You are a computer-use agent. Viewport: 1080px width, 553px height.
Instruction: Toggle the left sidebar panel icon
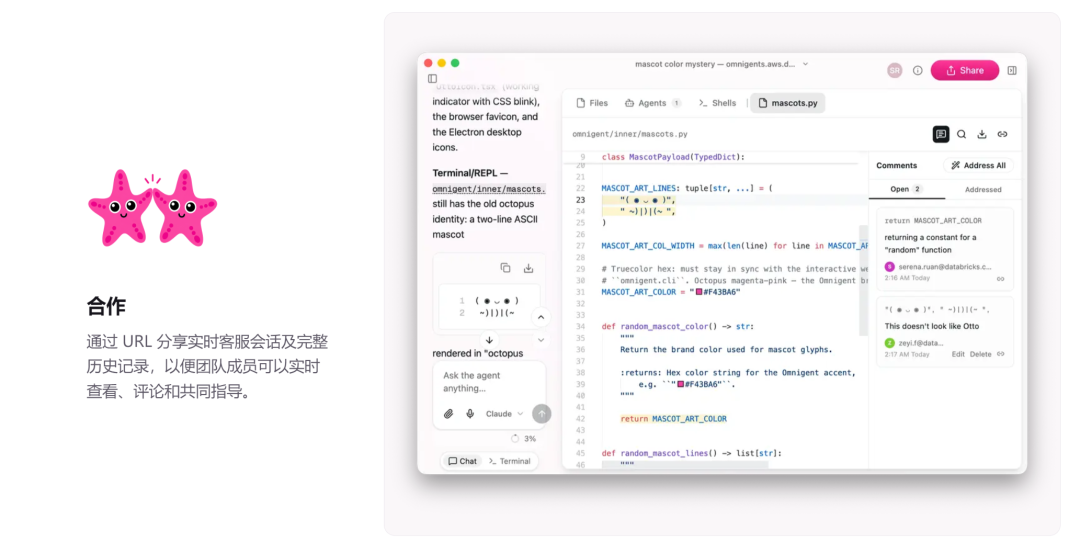pyautogui.click(x=433, y=79)
